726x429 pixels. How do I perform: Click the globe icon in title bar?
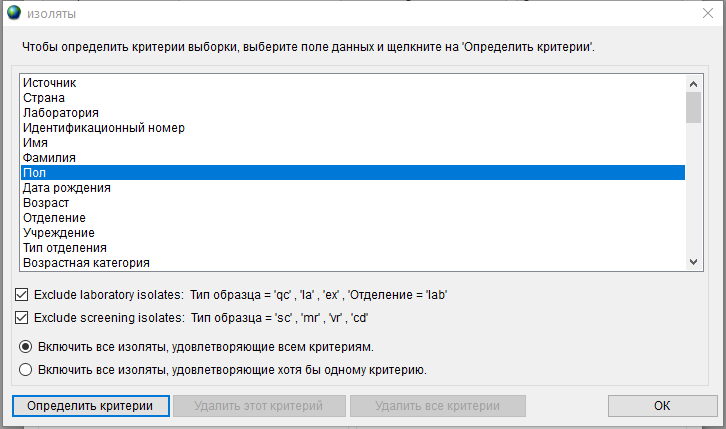[14, 12]
